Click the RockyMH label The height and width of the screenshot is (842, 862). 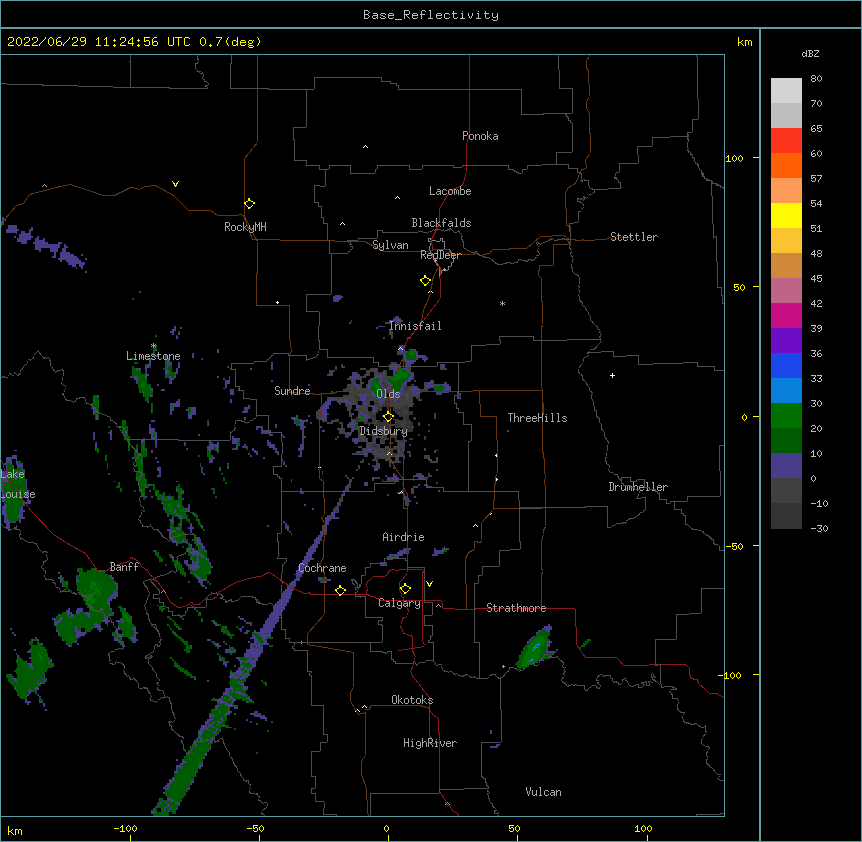pos(245,227)
